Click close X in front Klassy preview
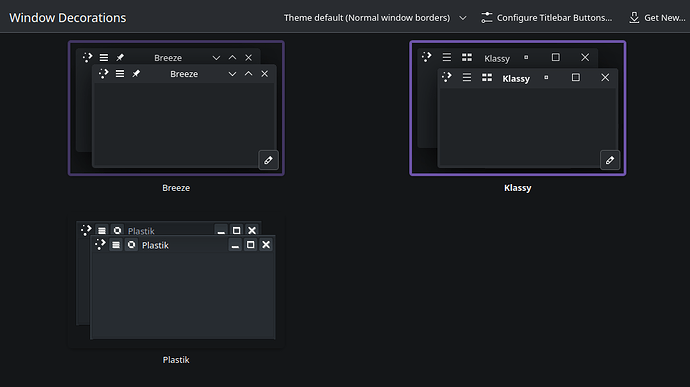Screen dimensions: 690x387 (x=605, y=77)
